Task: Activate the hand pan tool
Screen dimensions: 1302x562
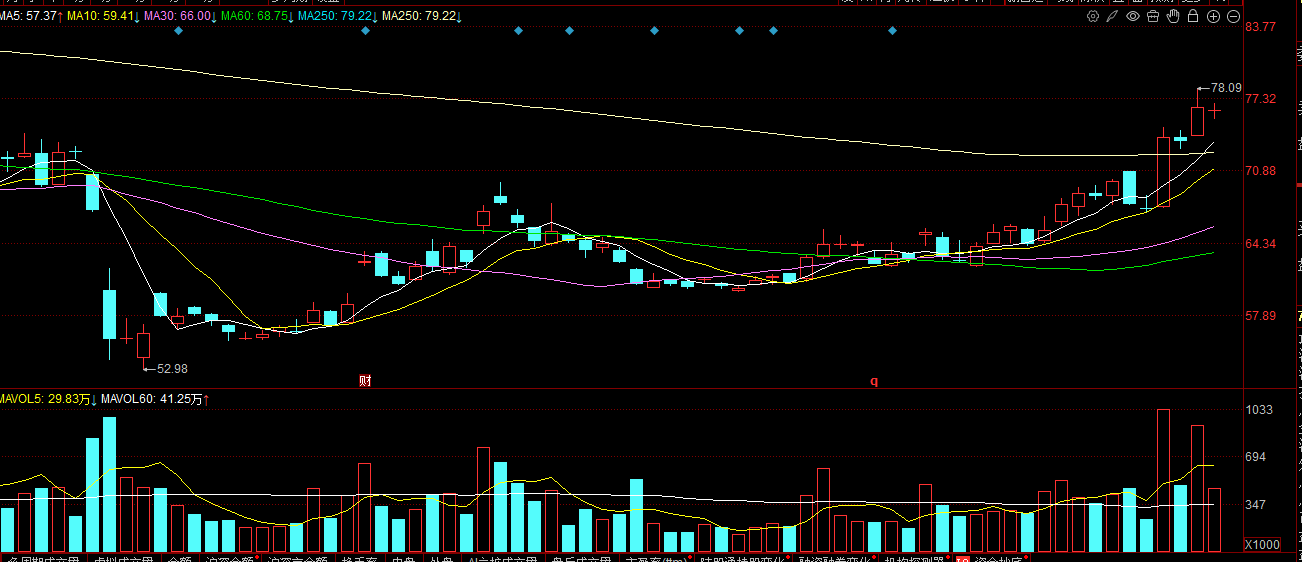Action: (x=1173, y=16)
